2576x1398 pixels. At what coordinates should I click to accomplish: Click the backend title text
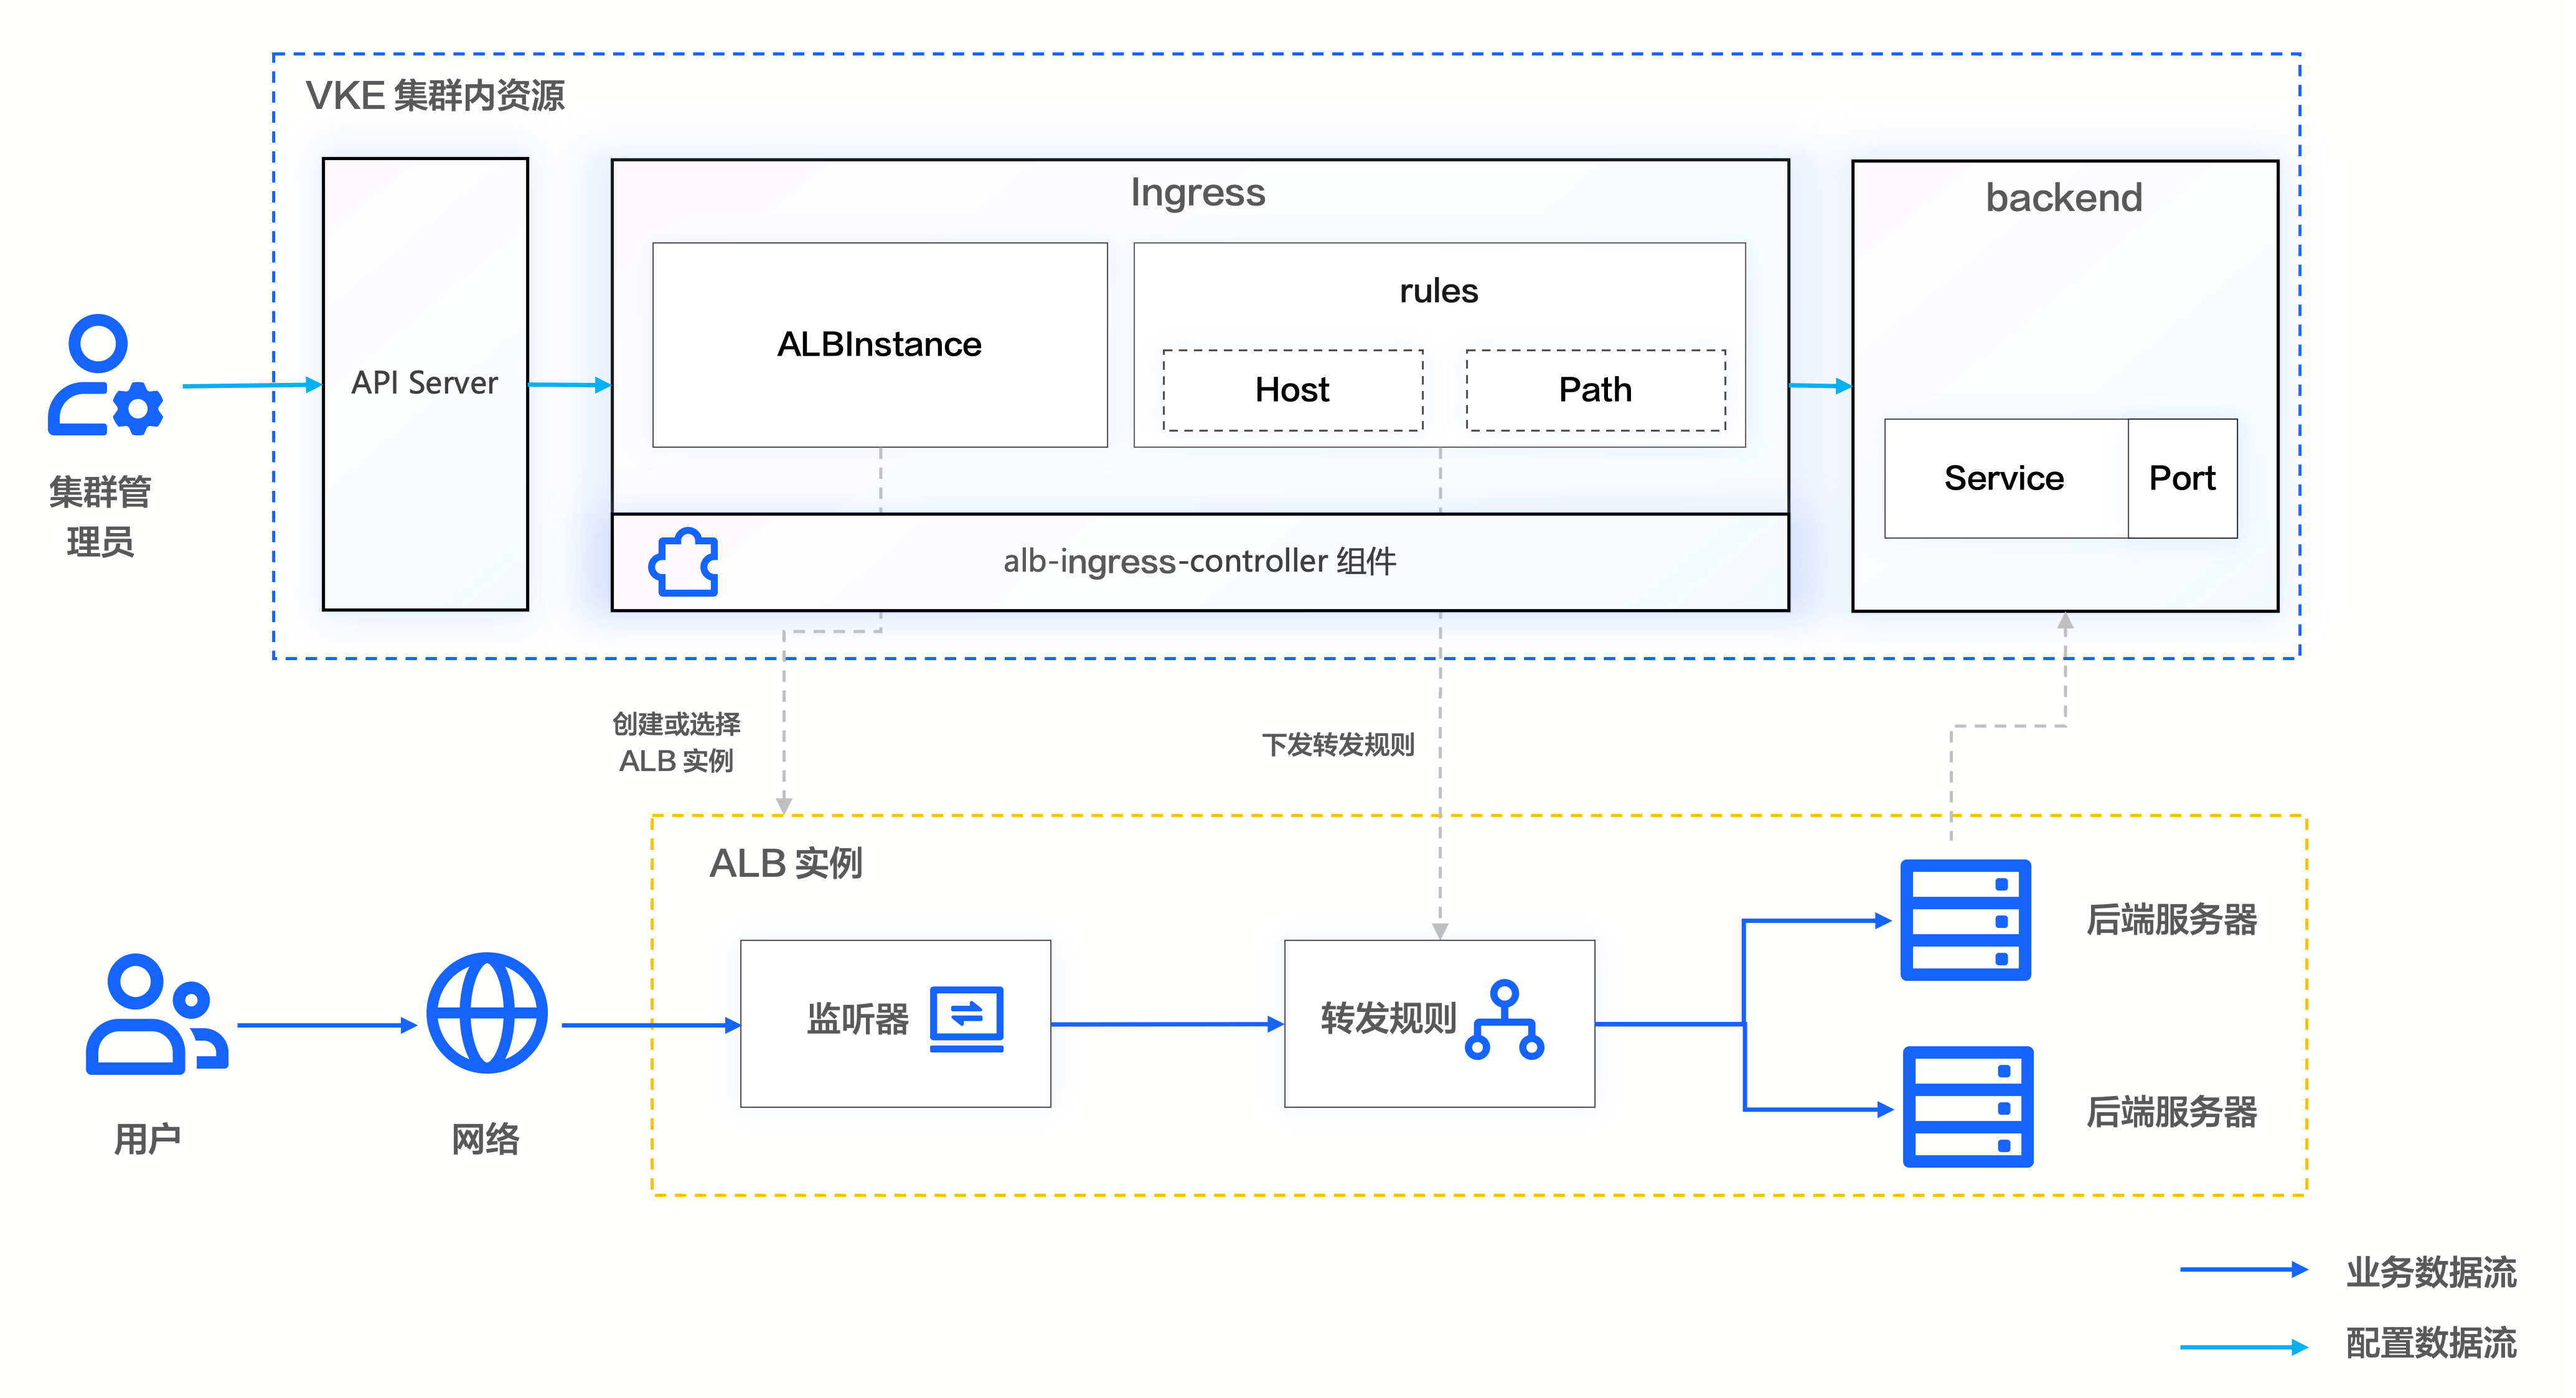click(2064, 198)
